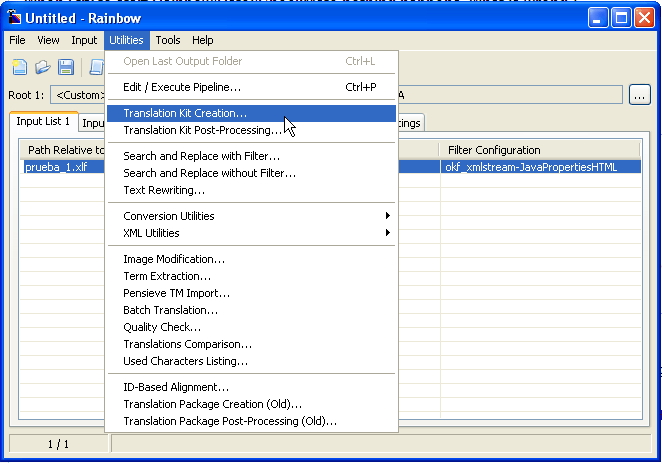Click the Rainbow app icon in title bar
Image resolution: width=662 pixels, height=463 pixels.
(x=15, y=17)
